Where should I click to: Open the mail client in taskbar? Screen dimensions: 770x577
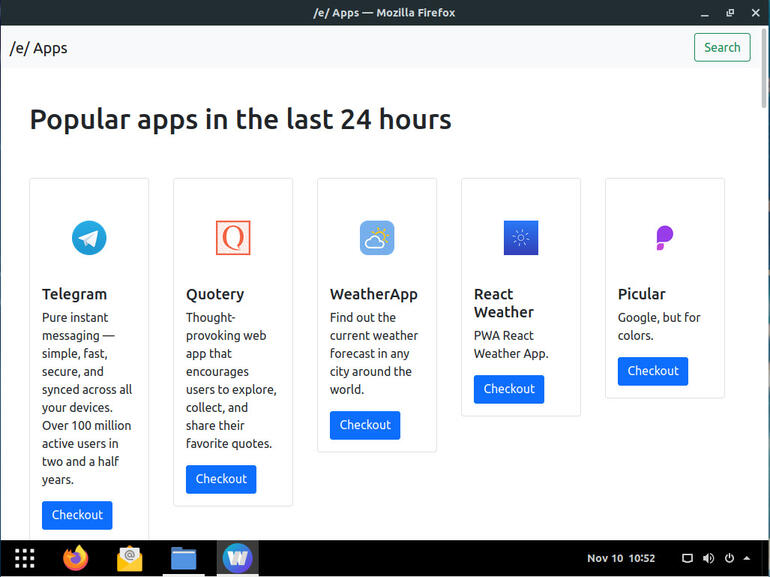click(129, 558)
